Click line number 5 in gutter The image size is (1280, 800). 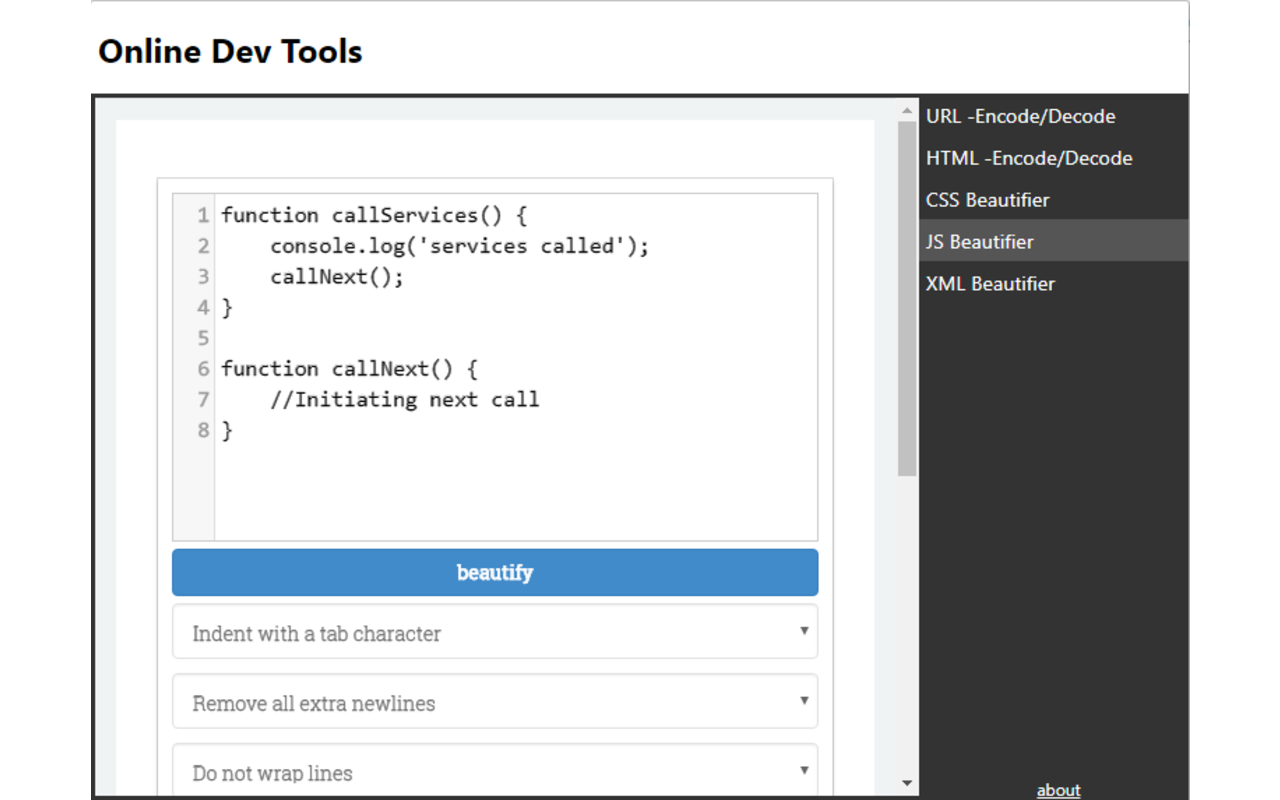coord(203,338)
